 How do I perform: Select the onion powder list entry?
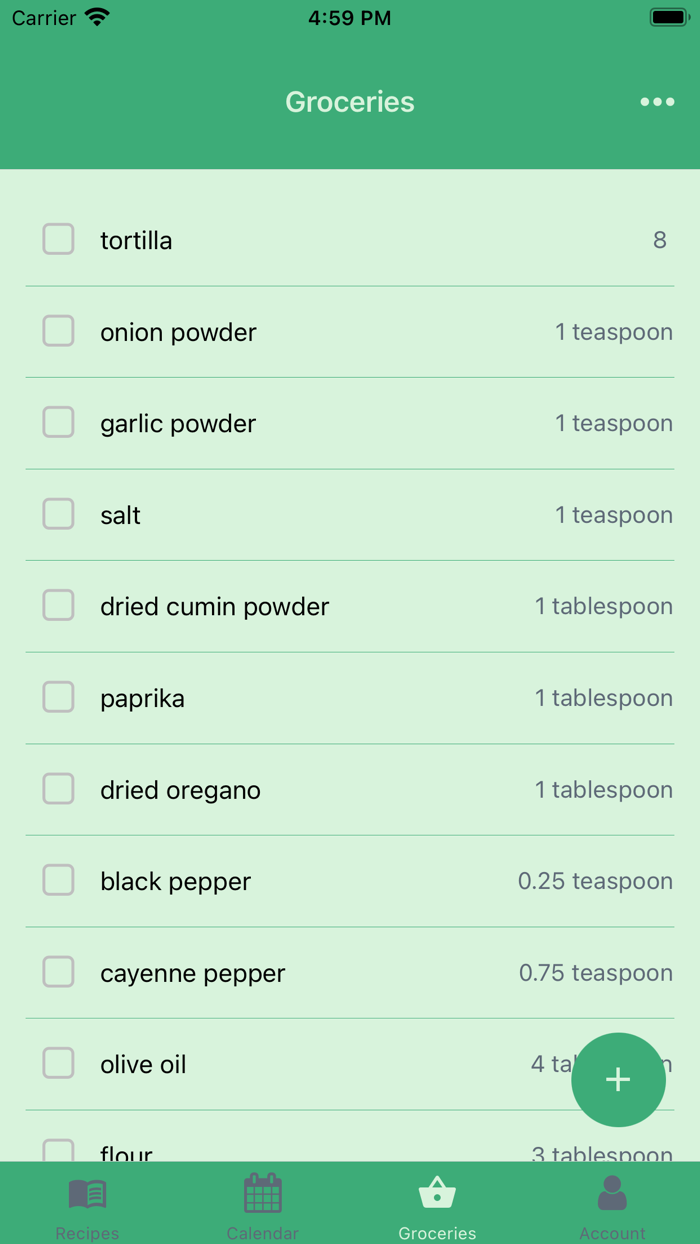[350, 331]
